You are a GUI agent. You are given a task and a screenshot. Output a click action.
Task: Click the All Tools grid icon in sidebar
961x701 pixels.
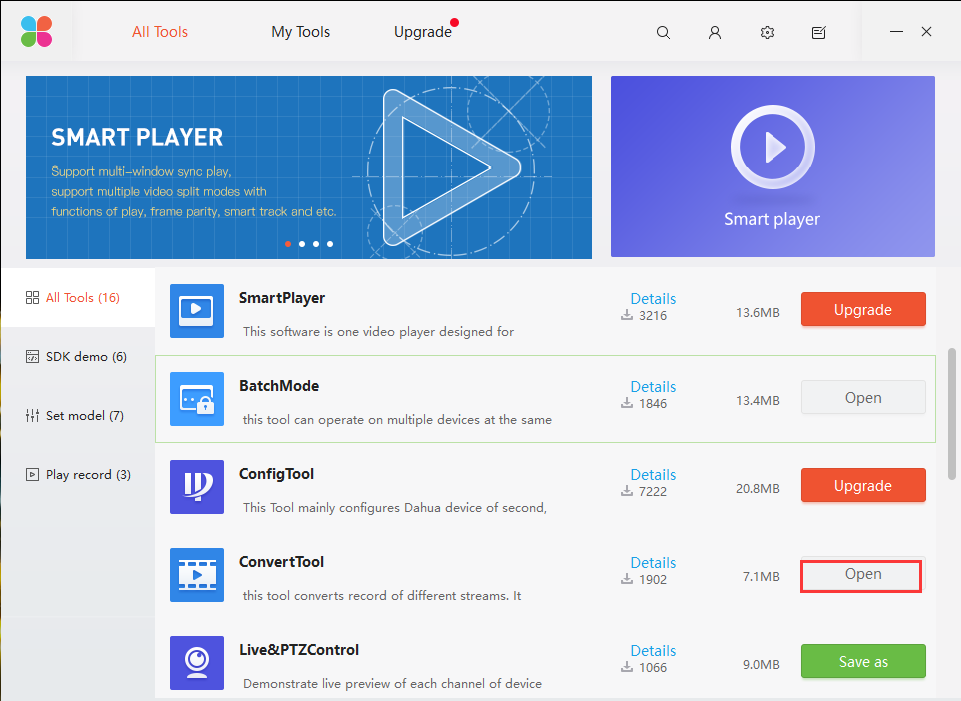coord(32,298)
